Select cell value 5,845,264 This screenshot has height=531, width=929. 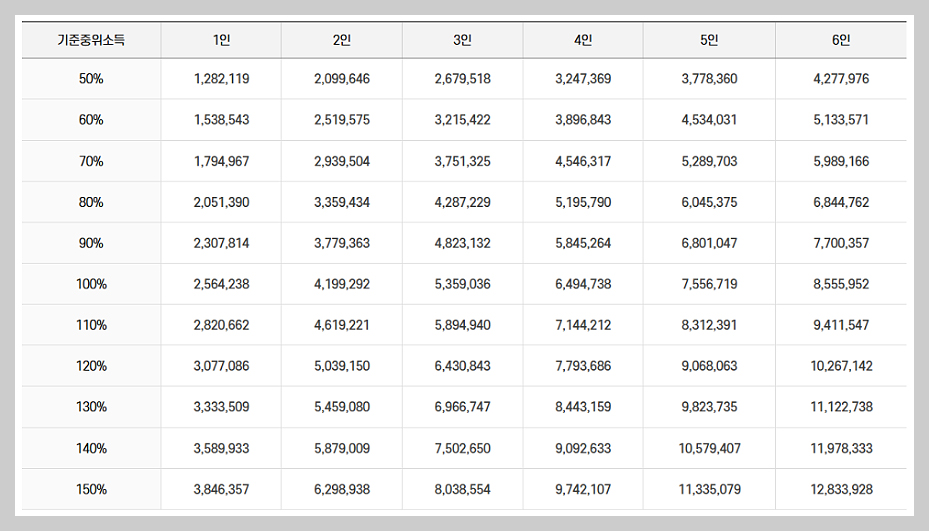pos(583,243)
